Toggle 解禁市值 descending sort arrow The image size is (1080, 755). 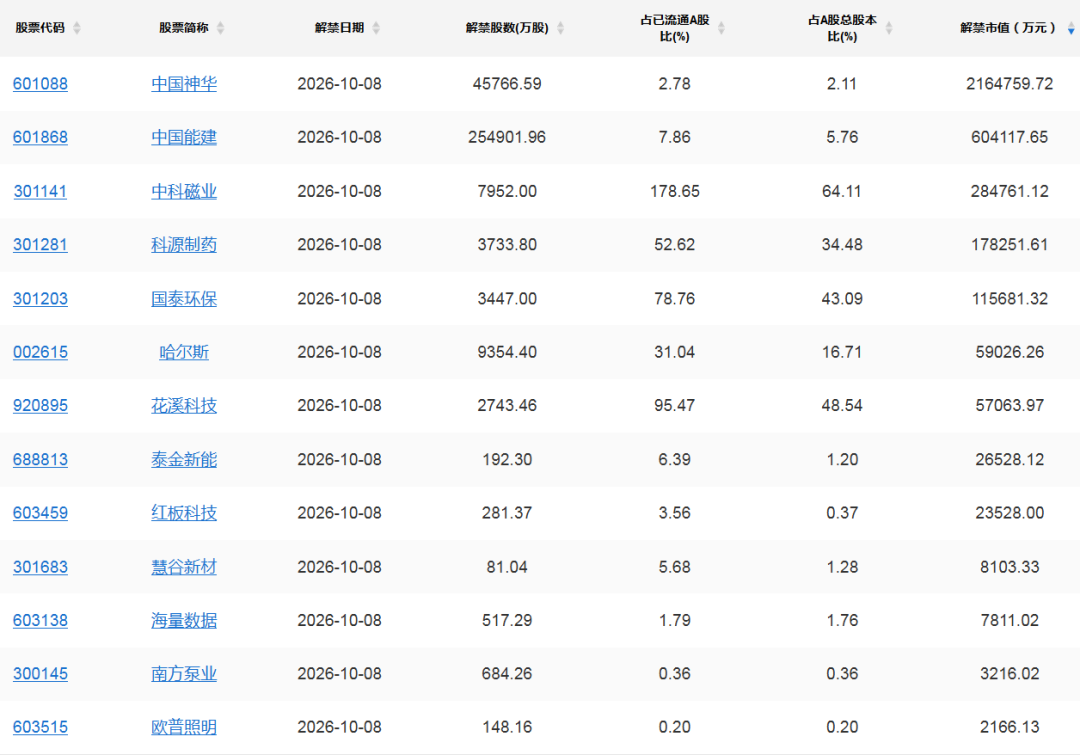pos(1071,28)
